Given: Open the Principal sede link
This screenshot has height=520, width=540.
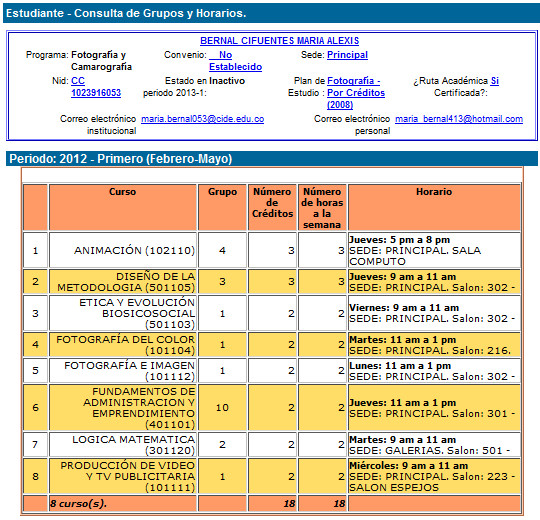Looking at the screenshot, I should point(347,55).
